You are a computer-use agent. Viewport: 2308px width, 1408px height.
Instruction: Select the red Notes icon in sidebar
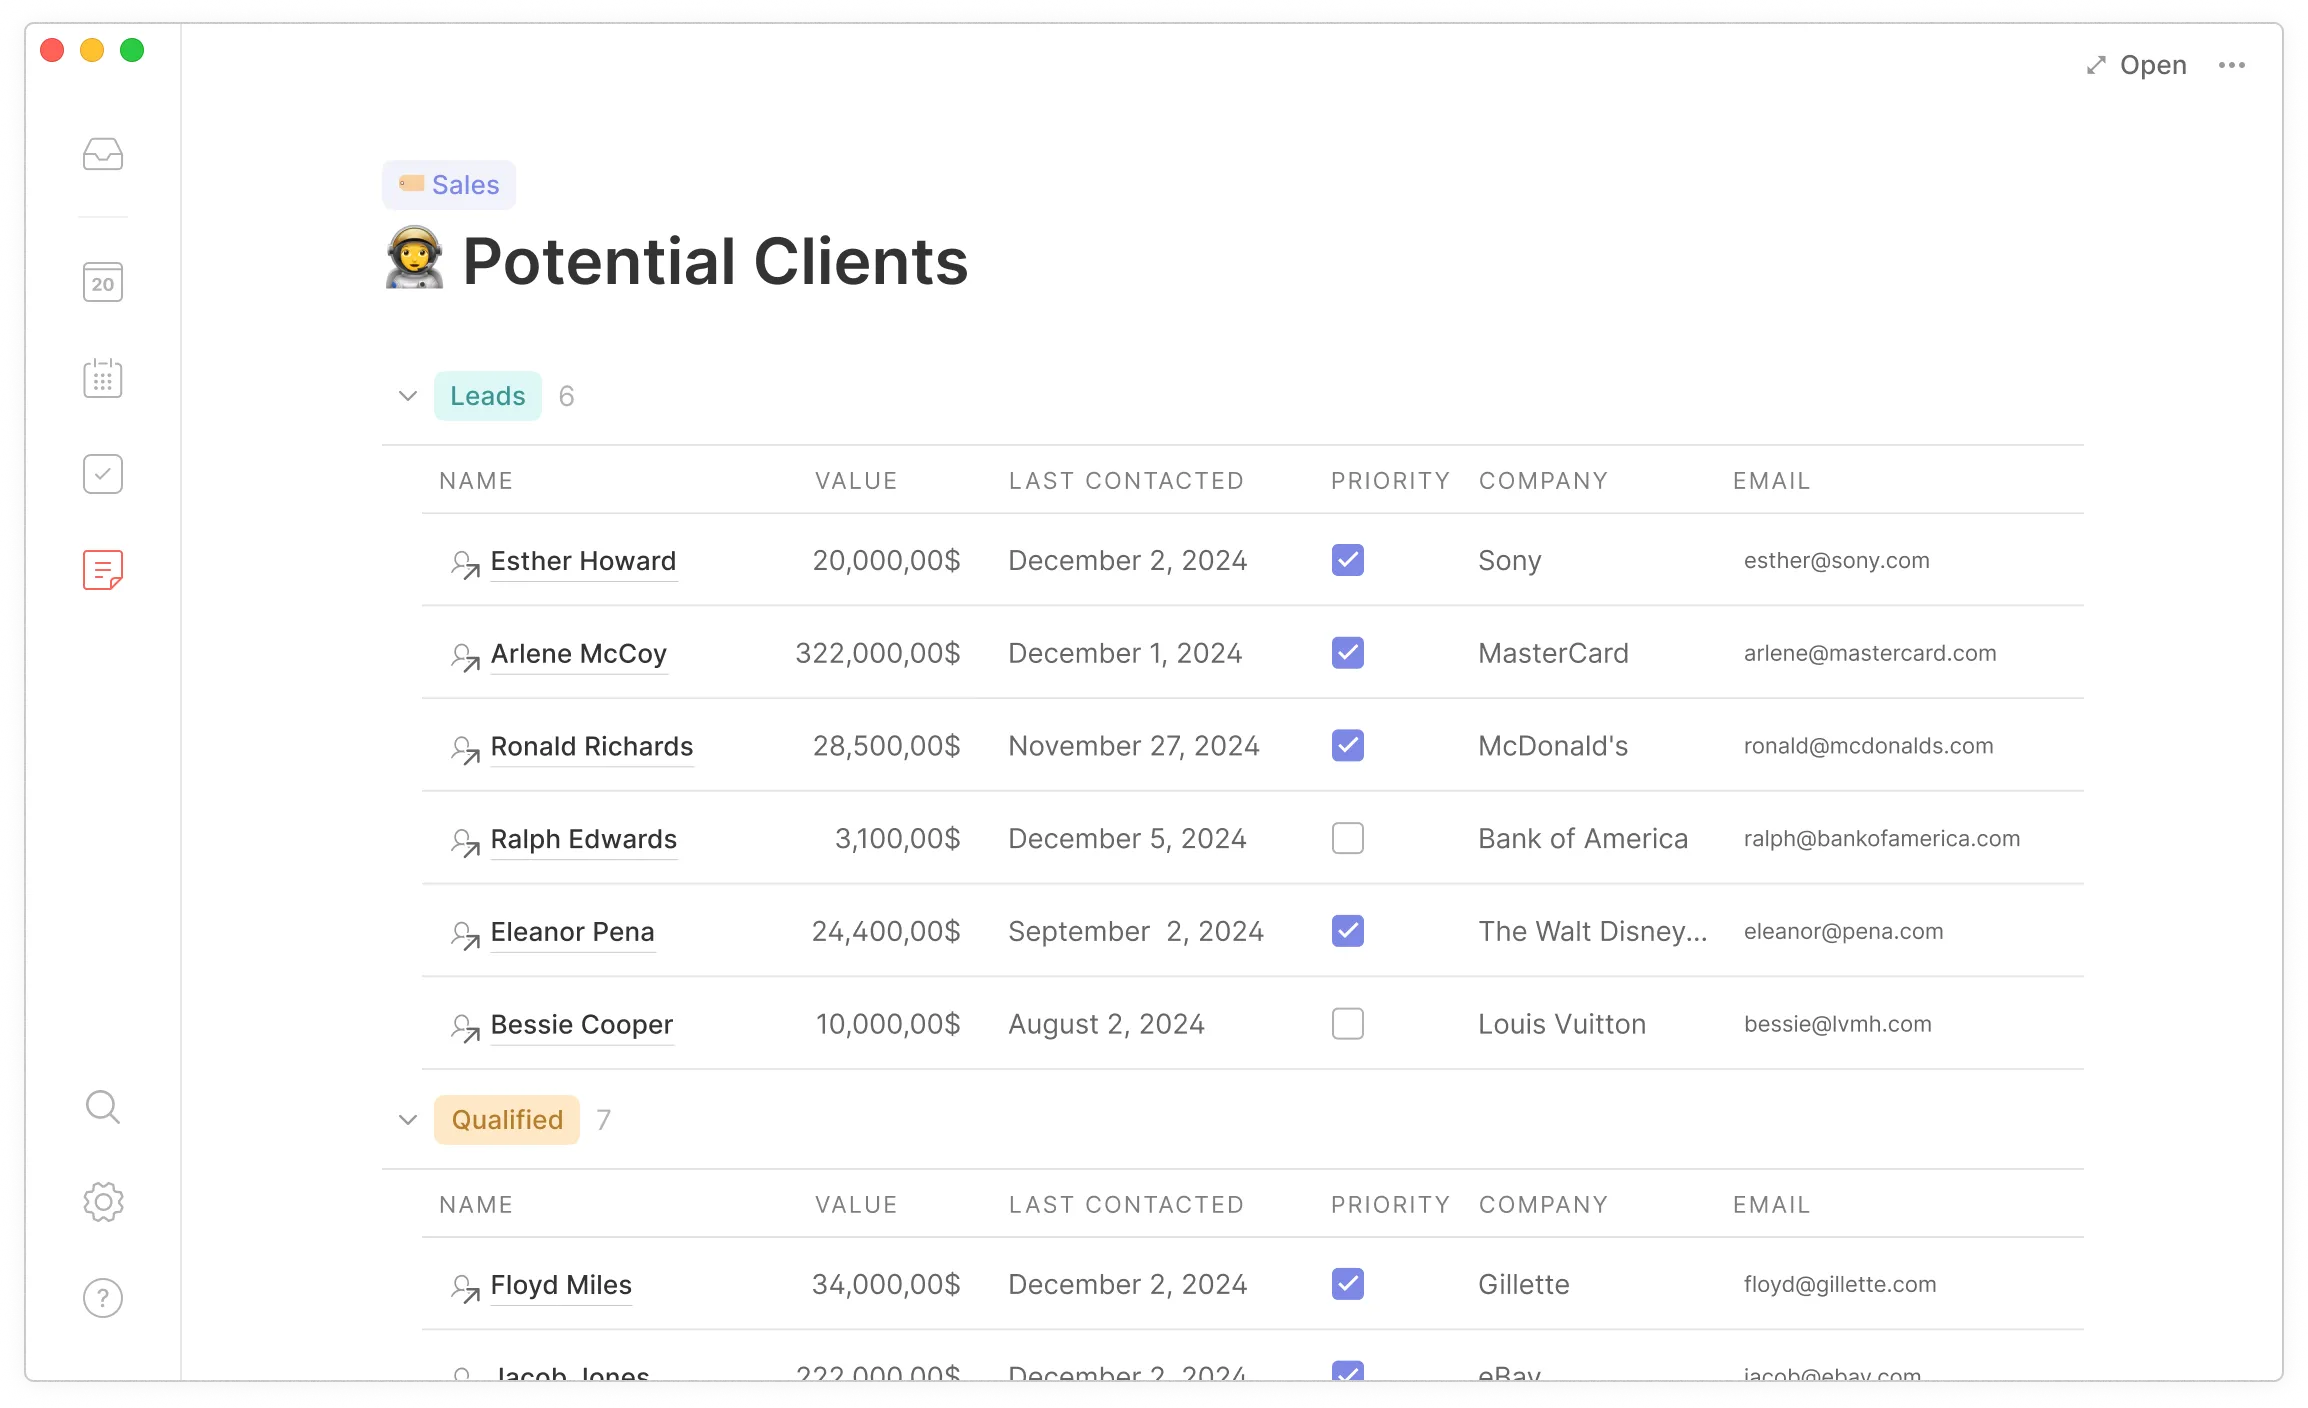(x=103, y=569)
